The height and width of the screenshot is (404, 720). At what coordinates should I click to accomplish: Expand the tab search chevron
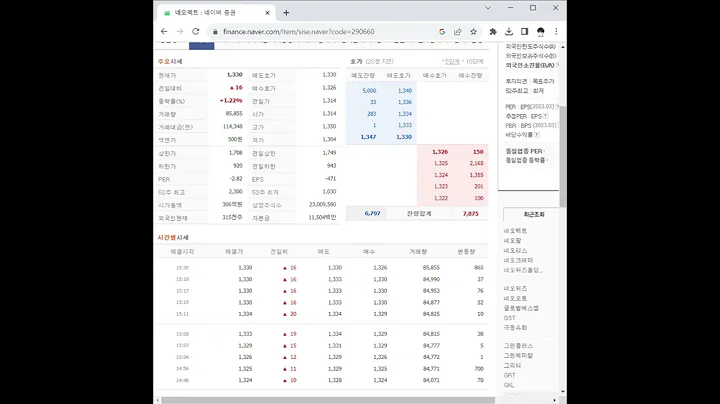pos(488,8)
